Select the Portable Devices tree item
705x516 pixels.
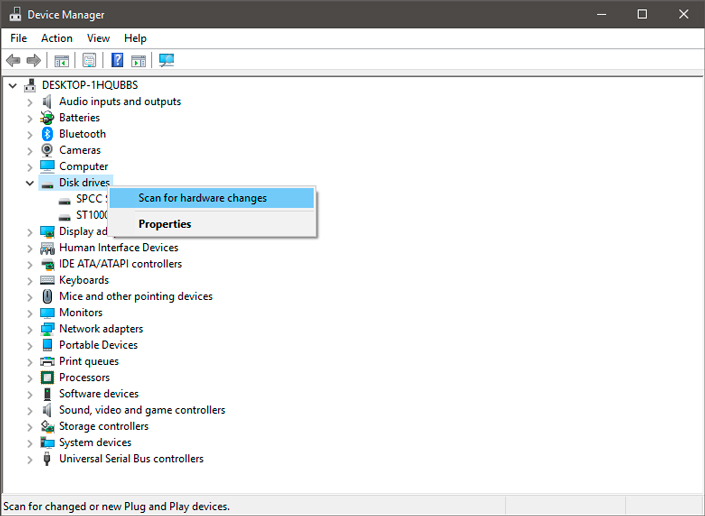pyautogui.click(x=98, y=345)
